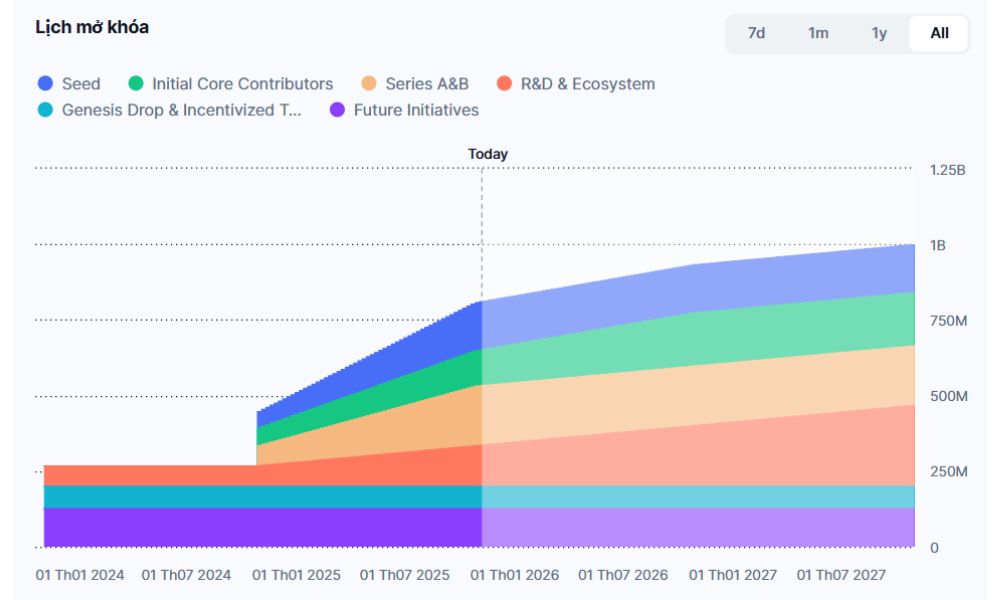This screenshot has height=600, width=1000.
Task: Click the green Initial Core Contributors dot
Action: pyautogui.click(x=136, y=84)
